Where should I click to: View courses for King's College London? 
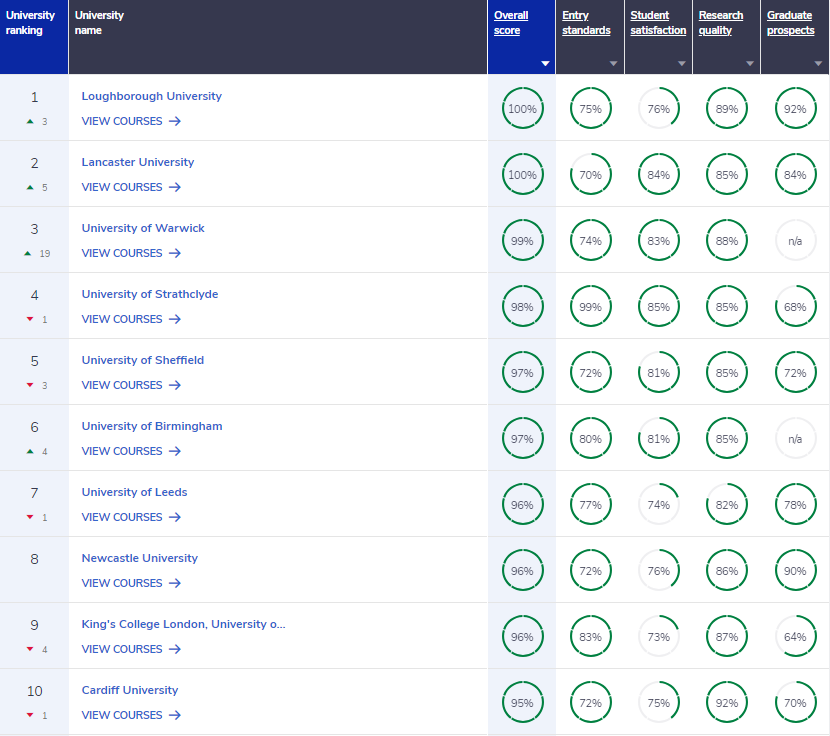[x=131, y=649]
